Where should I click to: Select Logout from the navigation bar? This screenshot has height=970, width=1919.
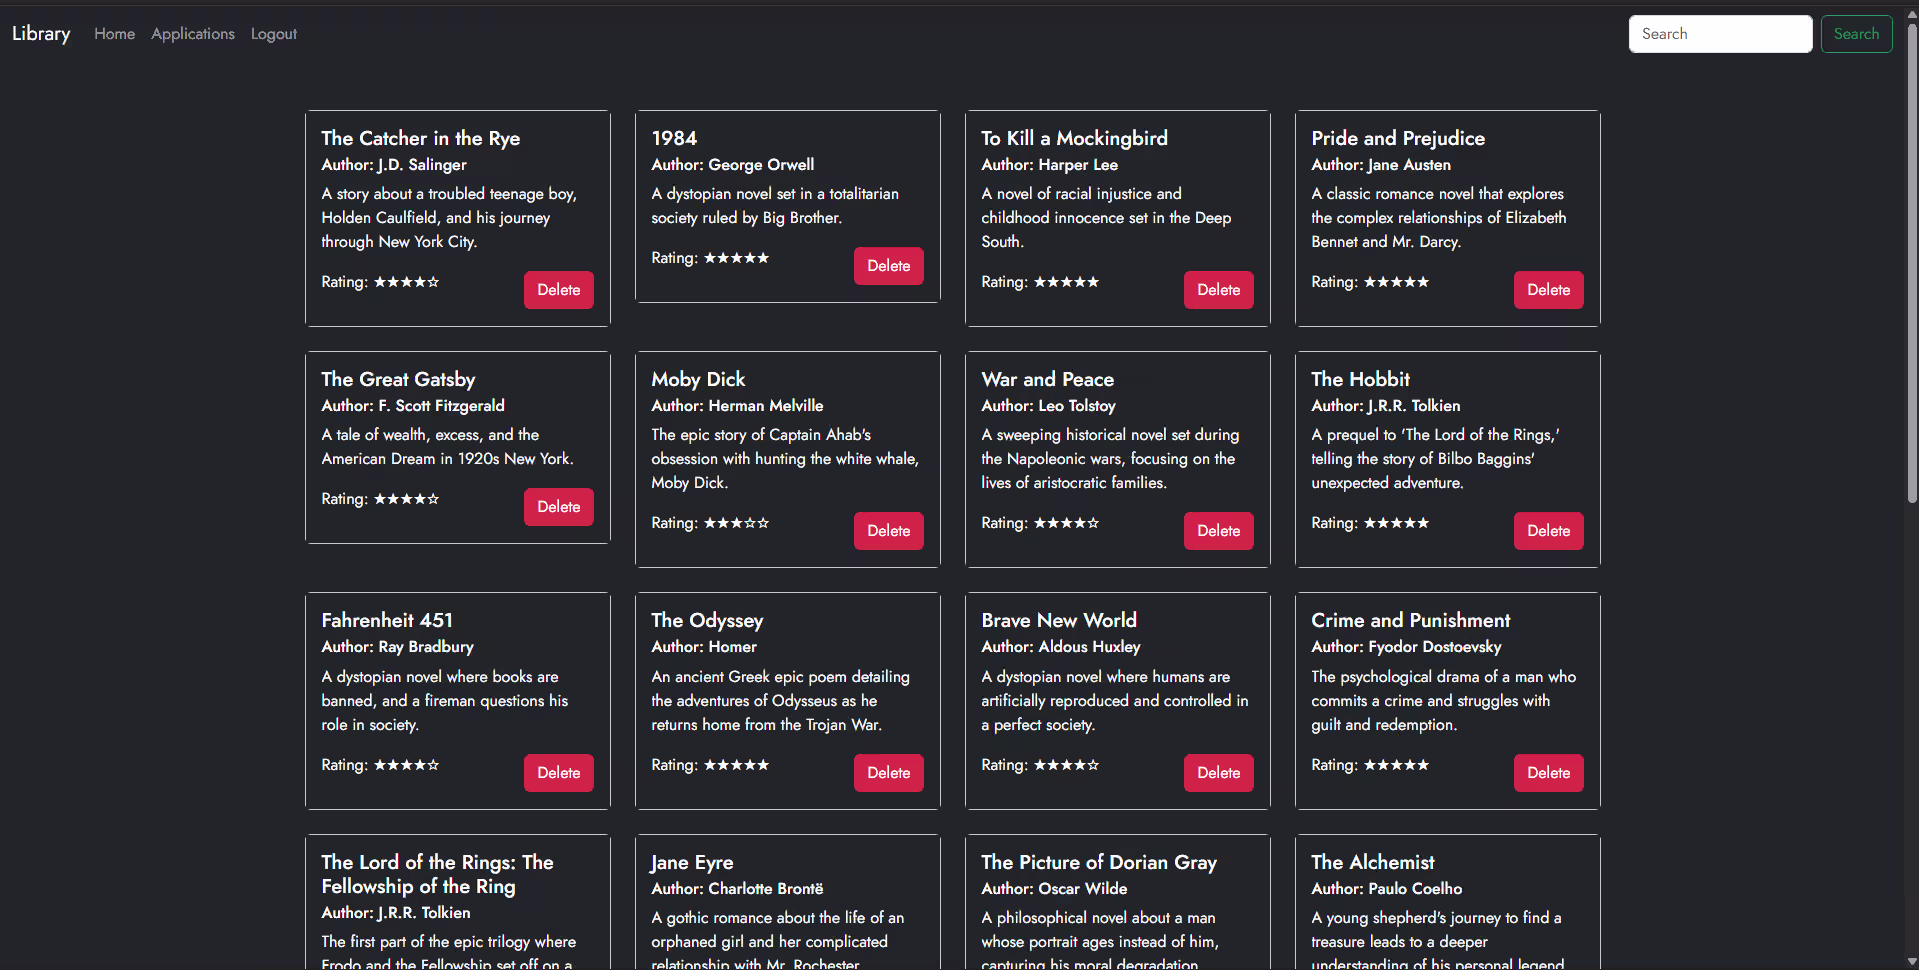click(x=273, y=33)
